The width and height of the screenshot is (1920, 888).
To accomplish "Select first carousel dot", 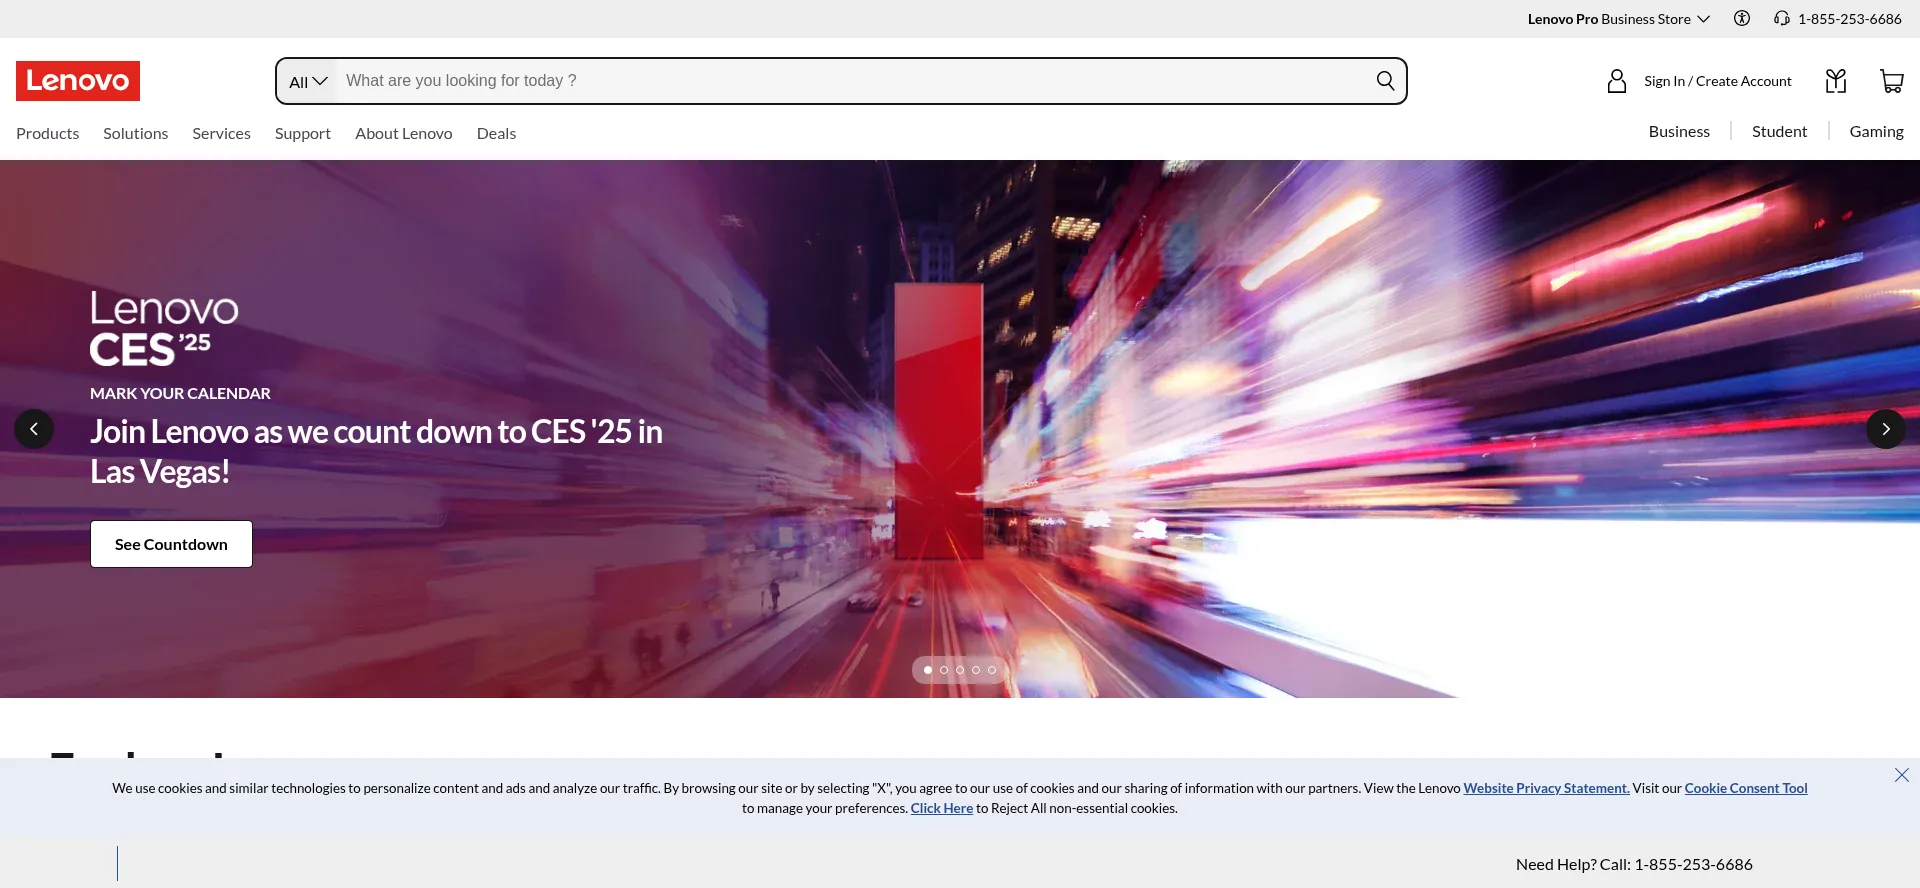I will click(x=928, y=670).
